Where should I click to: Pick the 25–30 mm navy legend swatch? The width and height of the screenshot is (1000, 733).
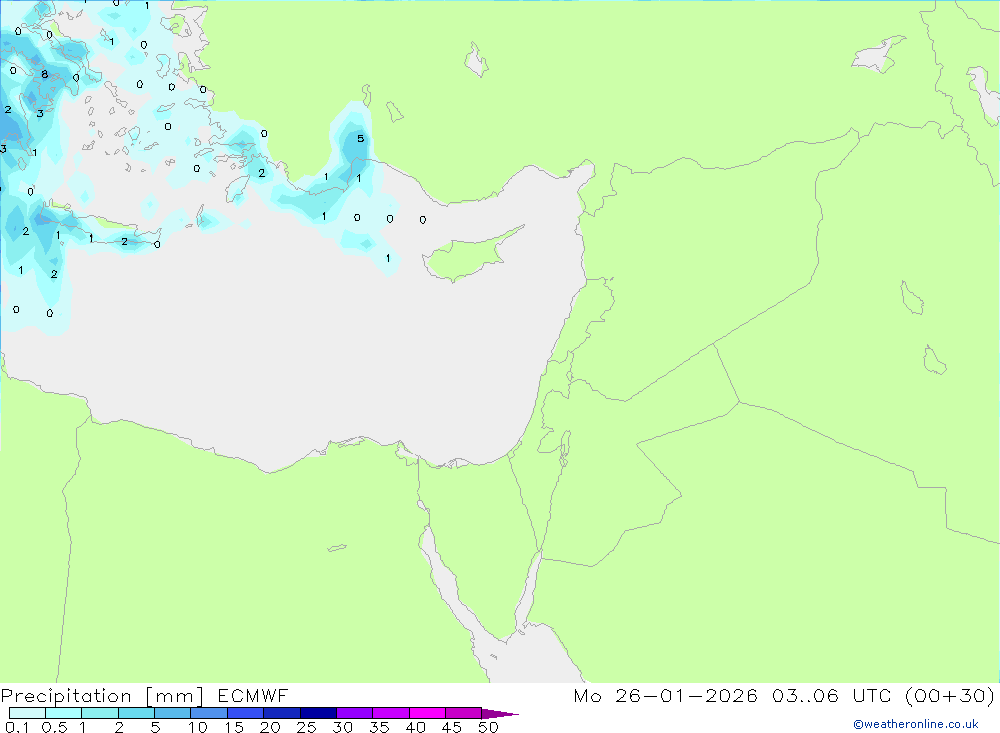[318, 713]
